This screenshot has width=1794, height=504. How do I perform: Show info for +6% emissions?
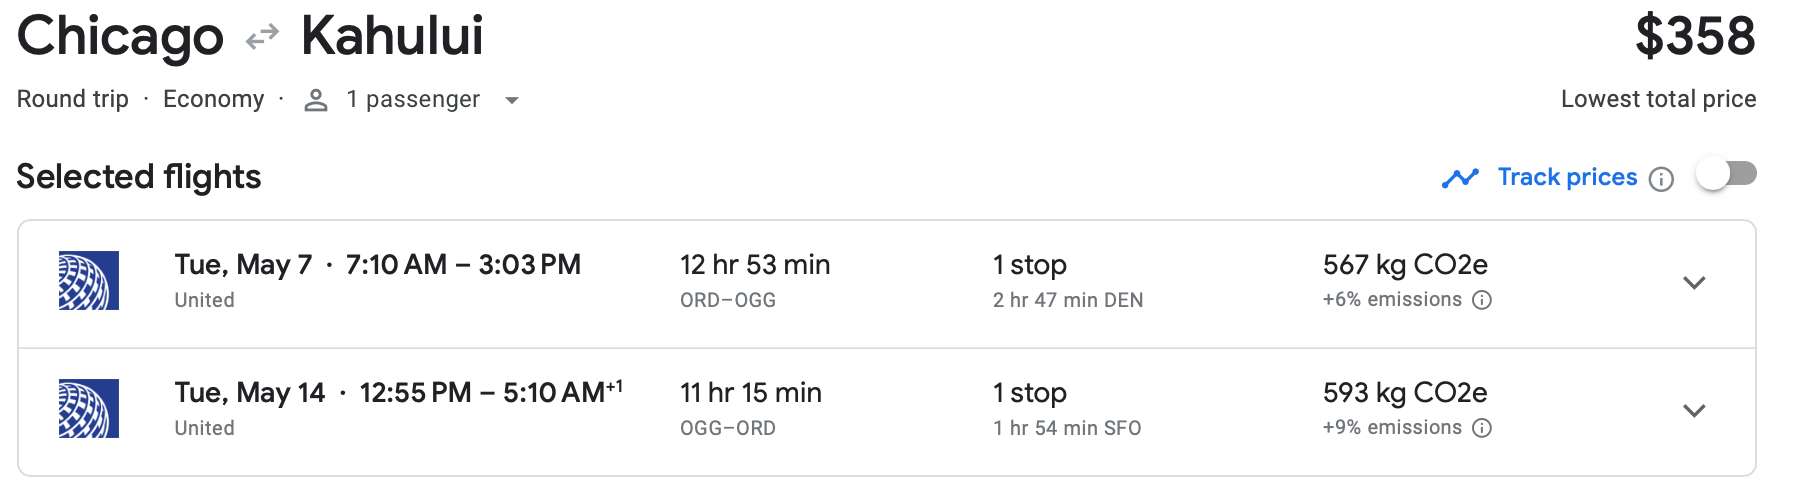[1482, 300]
